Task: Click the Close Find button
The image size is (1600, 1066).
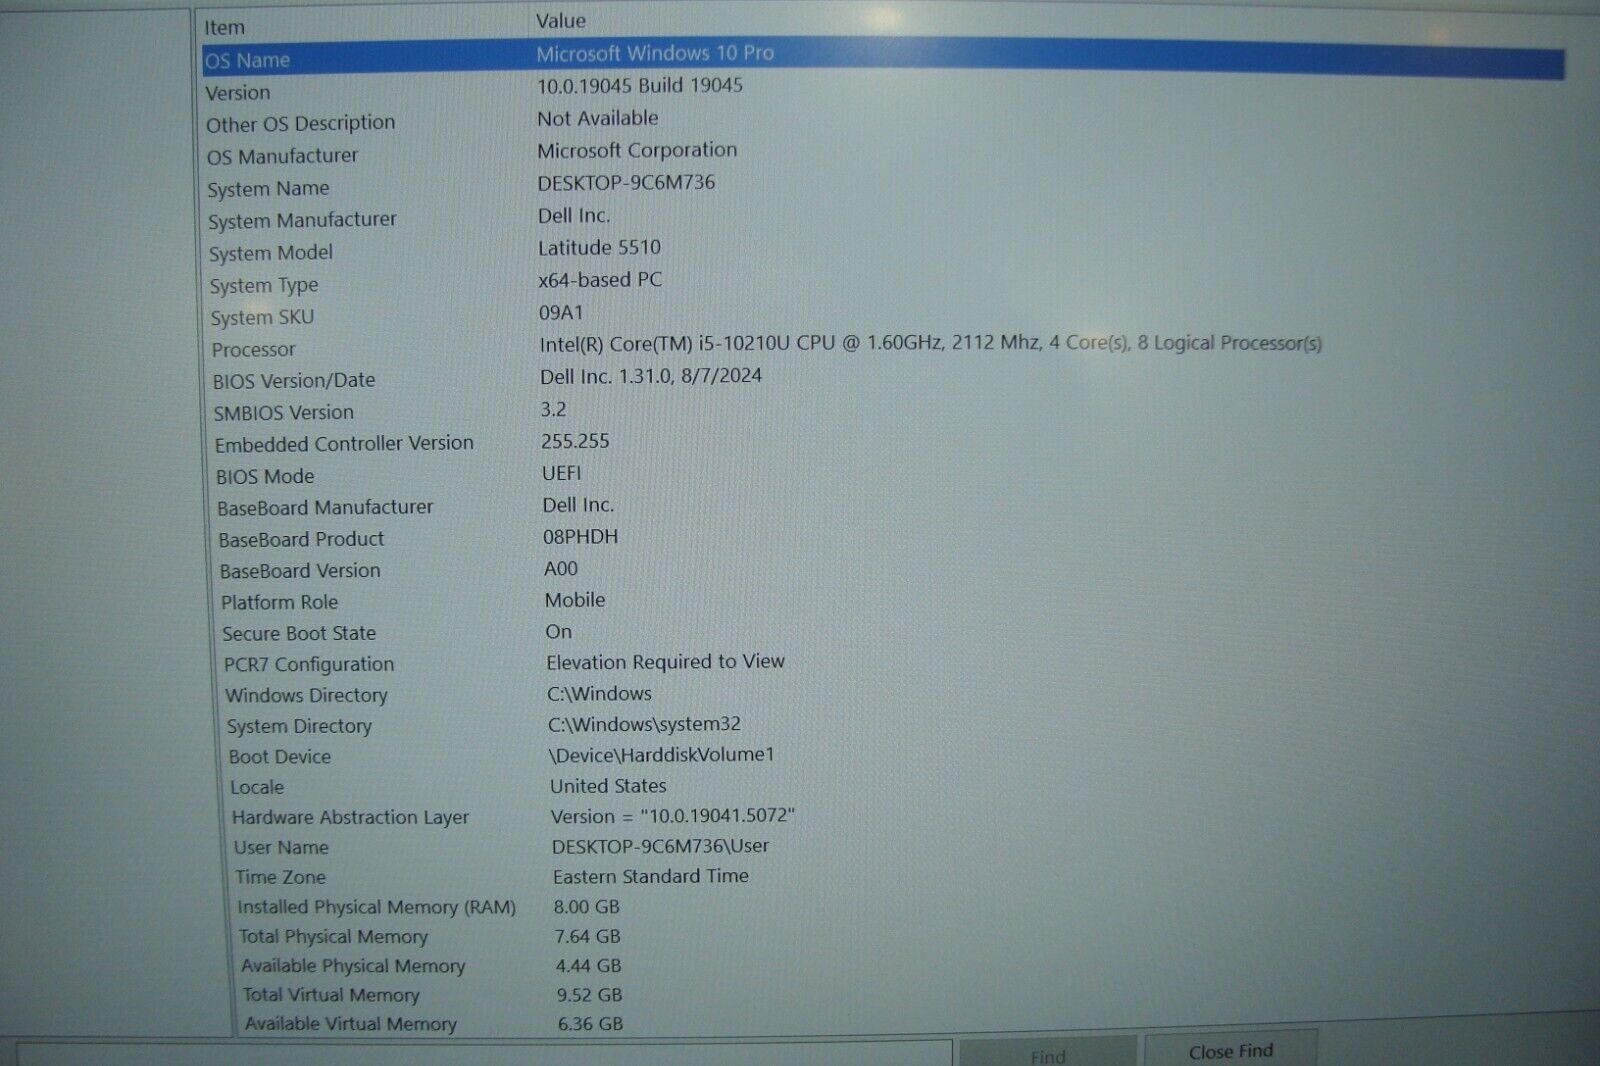Action: pos(1230,1051)
